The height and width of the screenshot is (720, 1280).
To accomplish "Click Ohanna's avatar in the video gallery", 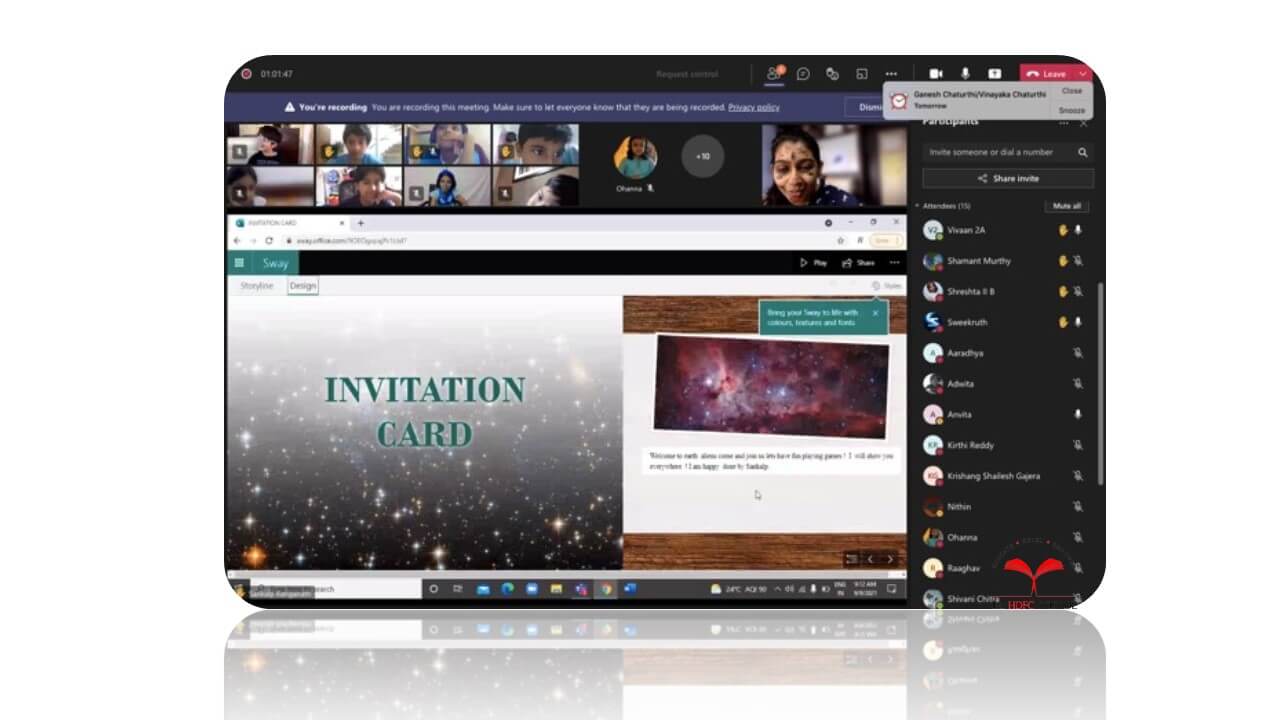I will pyautogui.click(x=635, y=157).
